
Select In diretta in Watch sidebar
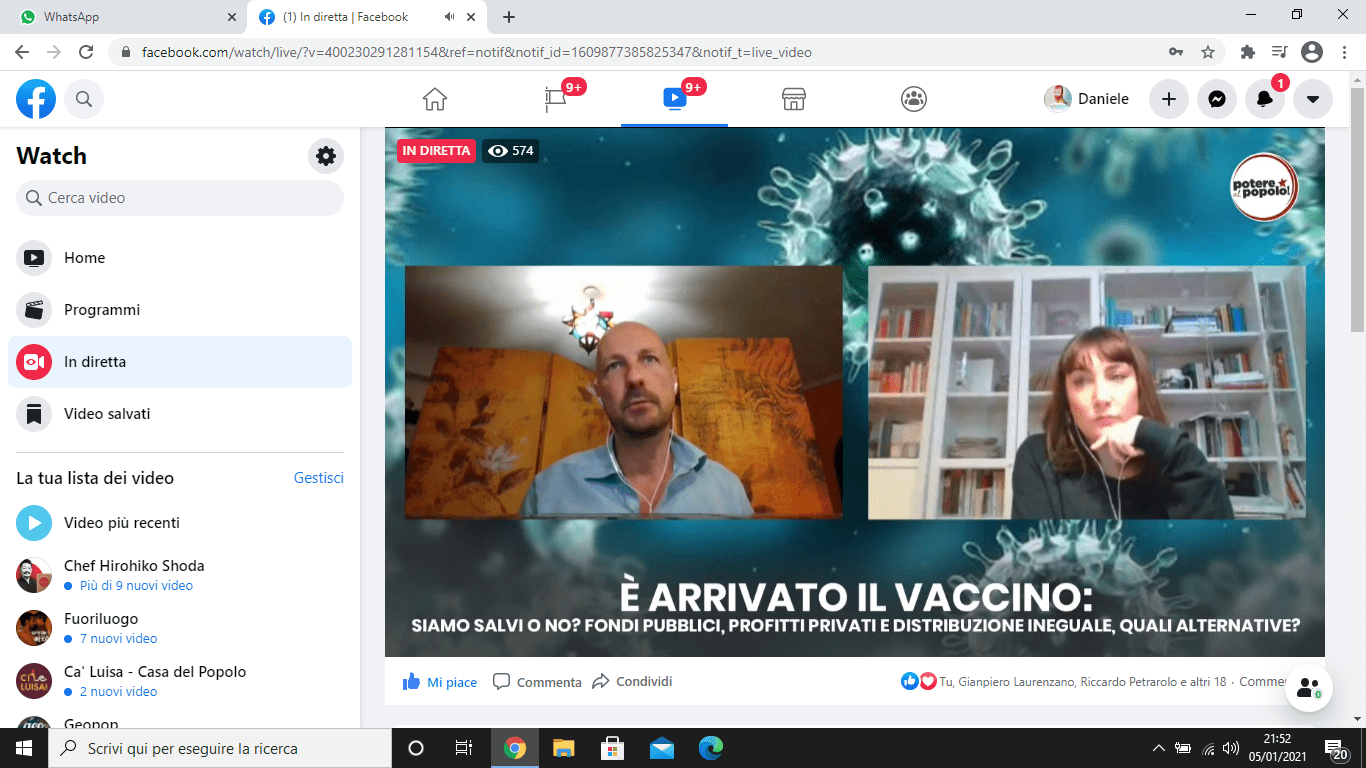(180, 362)
